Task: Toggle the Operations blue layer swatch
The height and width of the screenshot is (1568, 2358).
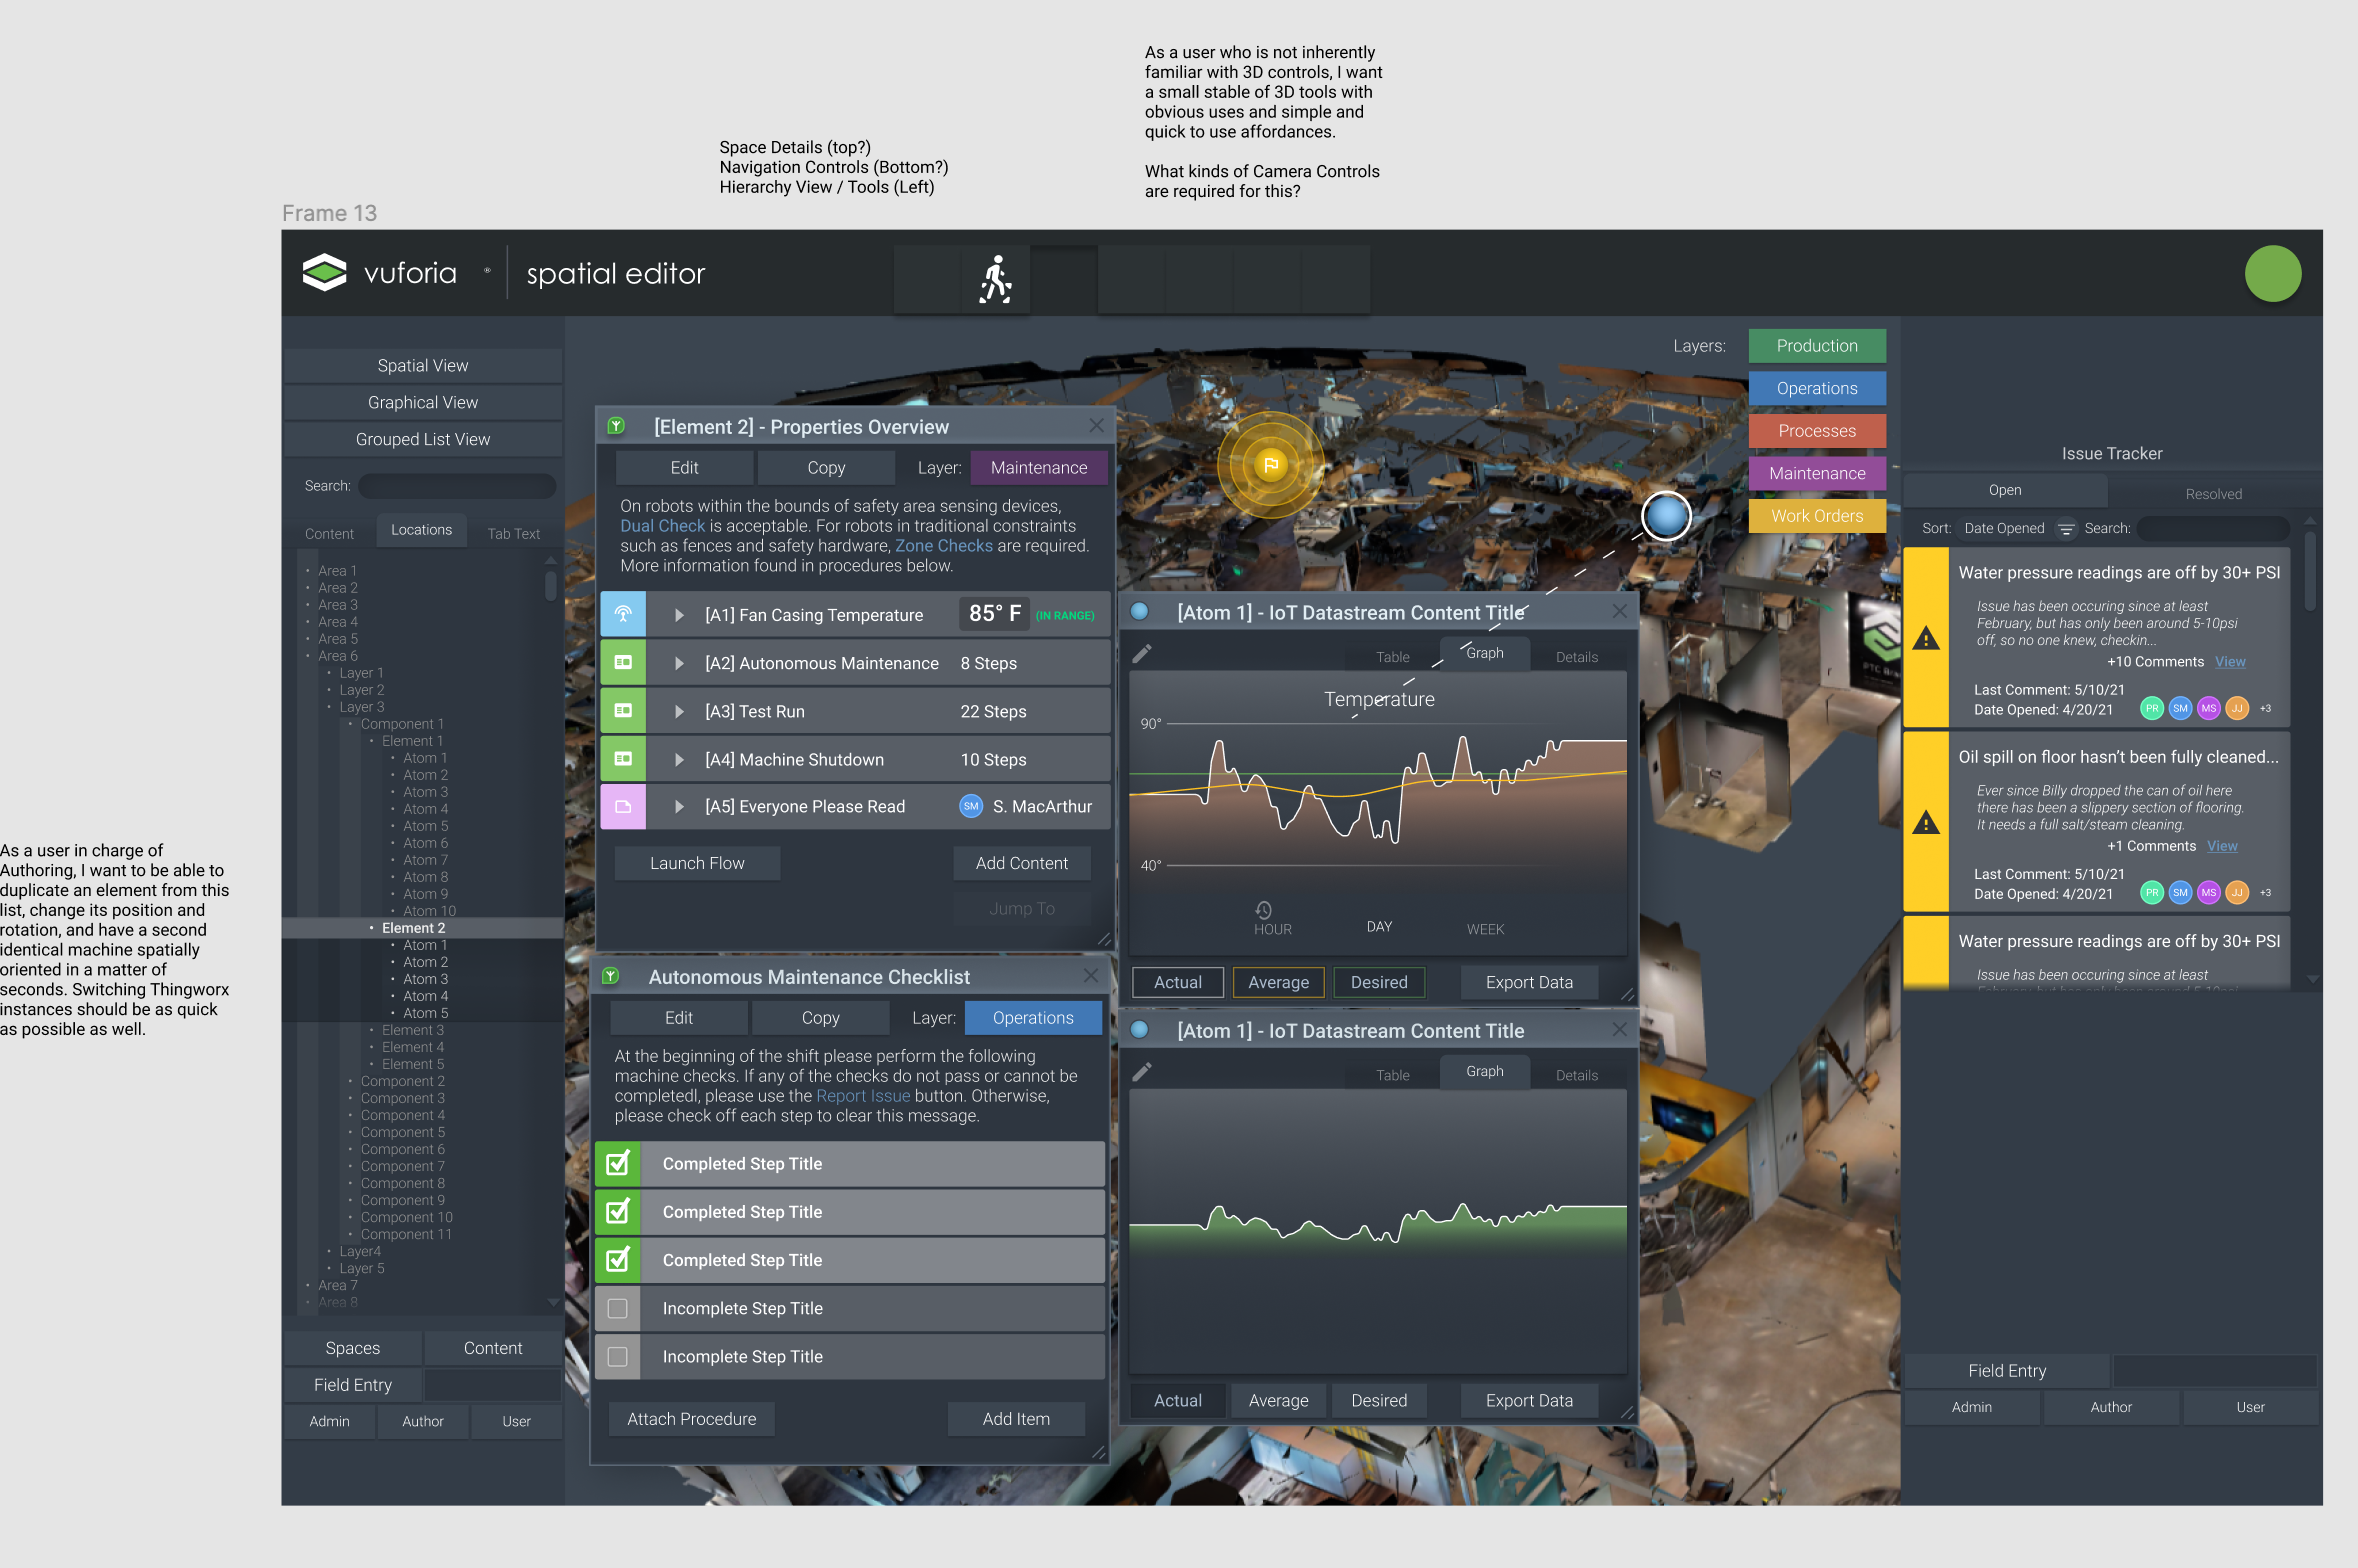Action: (1817, 388)
